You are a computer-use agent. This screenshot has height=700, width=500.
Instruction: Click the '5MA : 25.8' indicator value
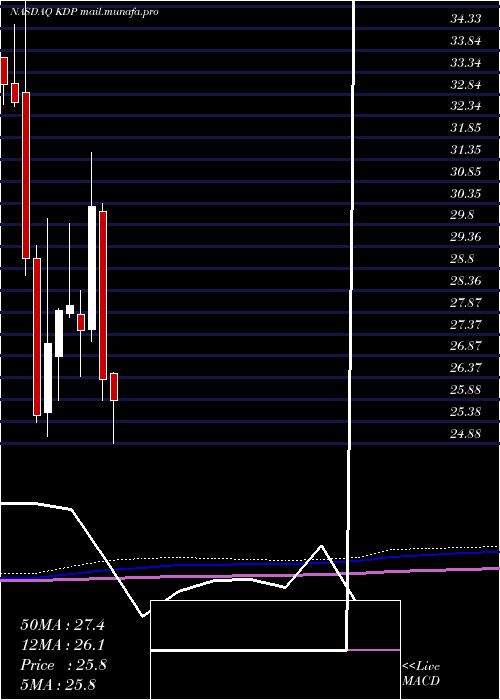(x=58, y=684)
